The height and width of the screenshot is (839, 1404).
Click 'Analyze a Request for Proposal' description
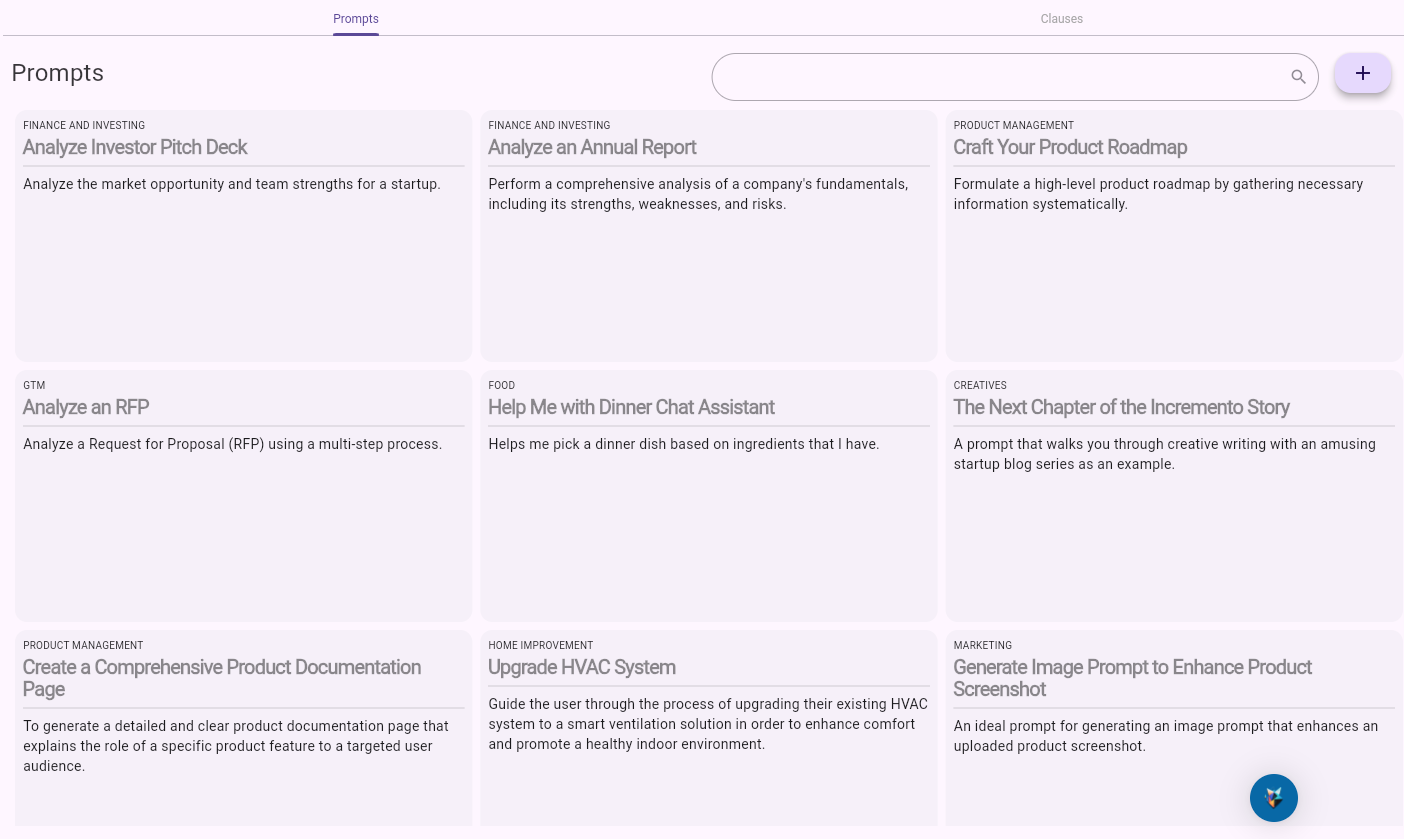[x=232, y=444]
